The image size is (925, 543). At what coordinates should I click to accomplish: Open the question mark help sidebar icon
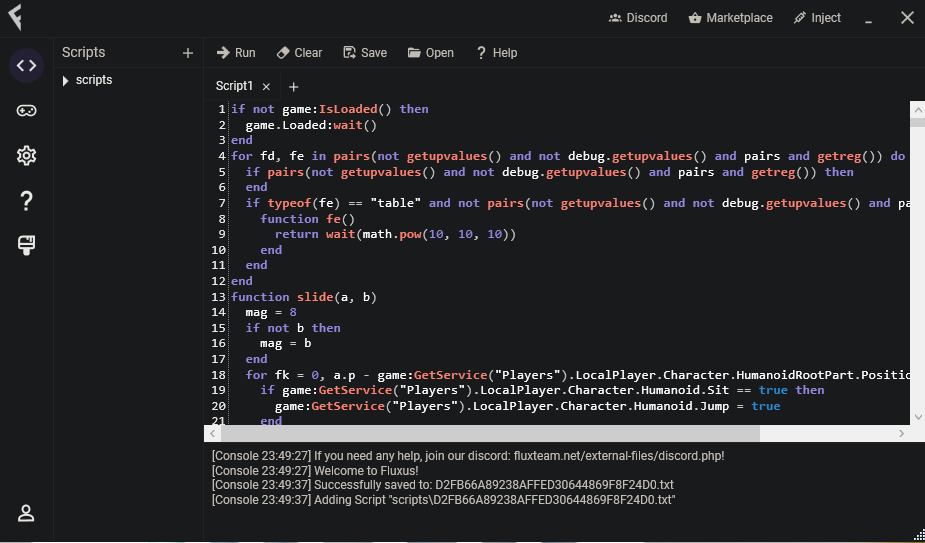pyautogui.click(x=27, y=201)
